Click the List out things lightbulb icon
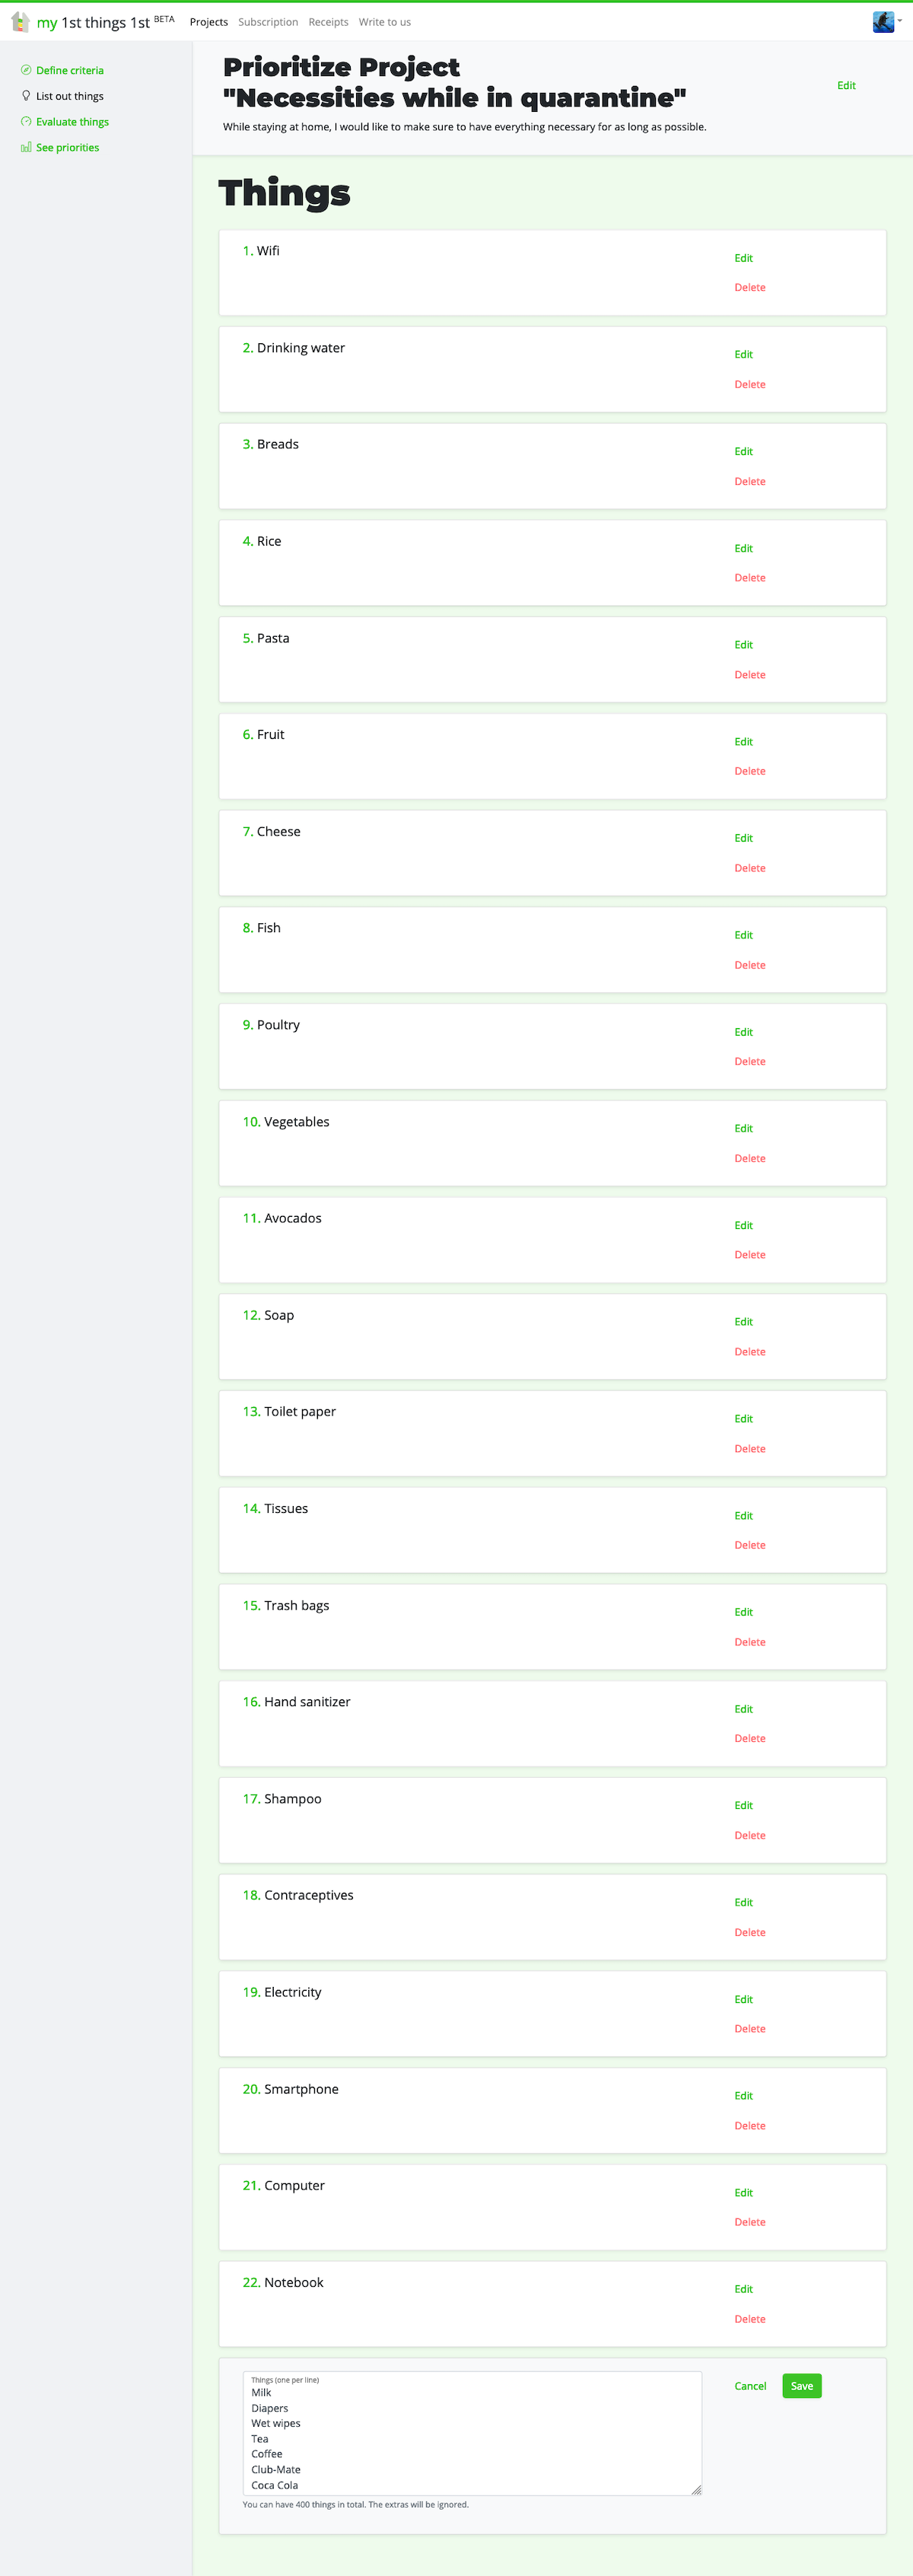Screen dimensions: 913x2576 26,96
